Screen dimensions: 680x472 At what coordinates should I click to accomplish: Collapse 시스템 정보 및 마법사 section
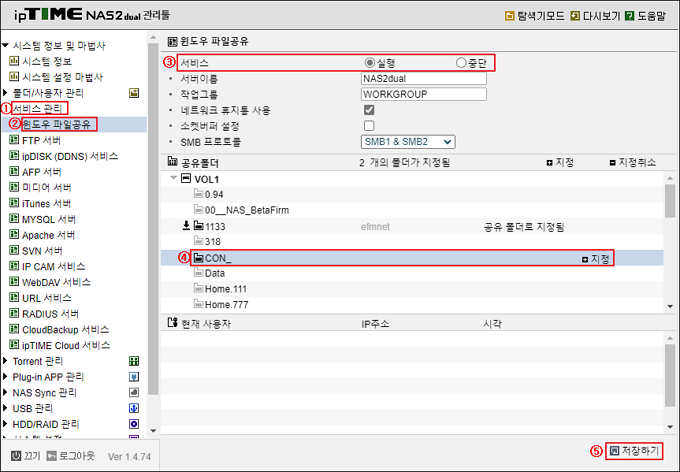[5, 45]
